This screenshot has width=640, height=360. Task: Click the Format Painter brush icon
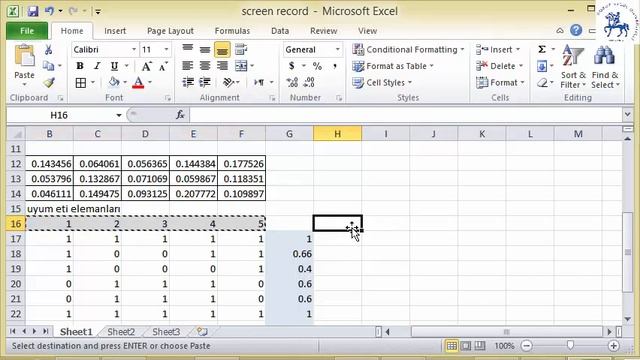tap(49, 82)
